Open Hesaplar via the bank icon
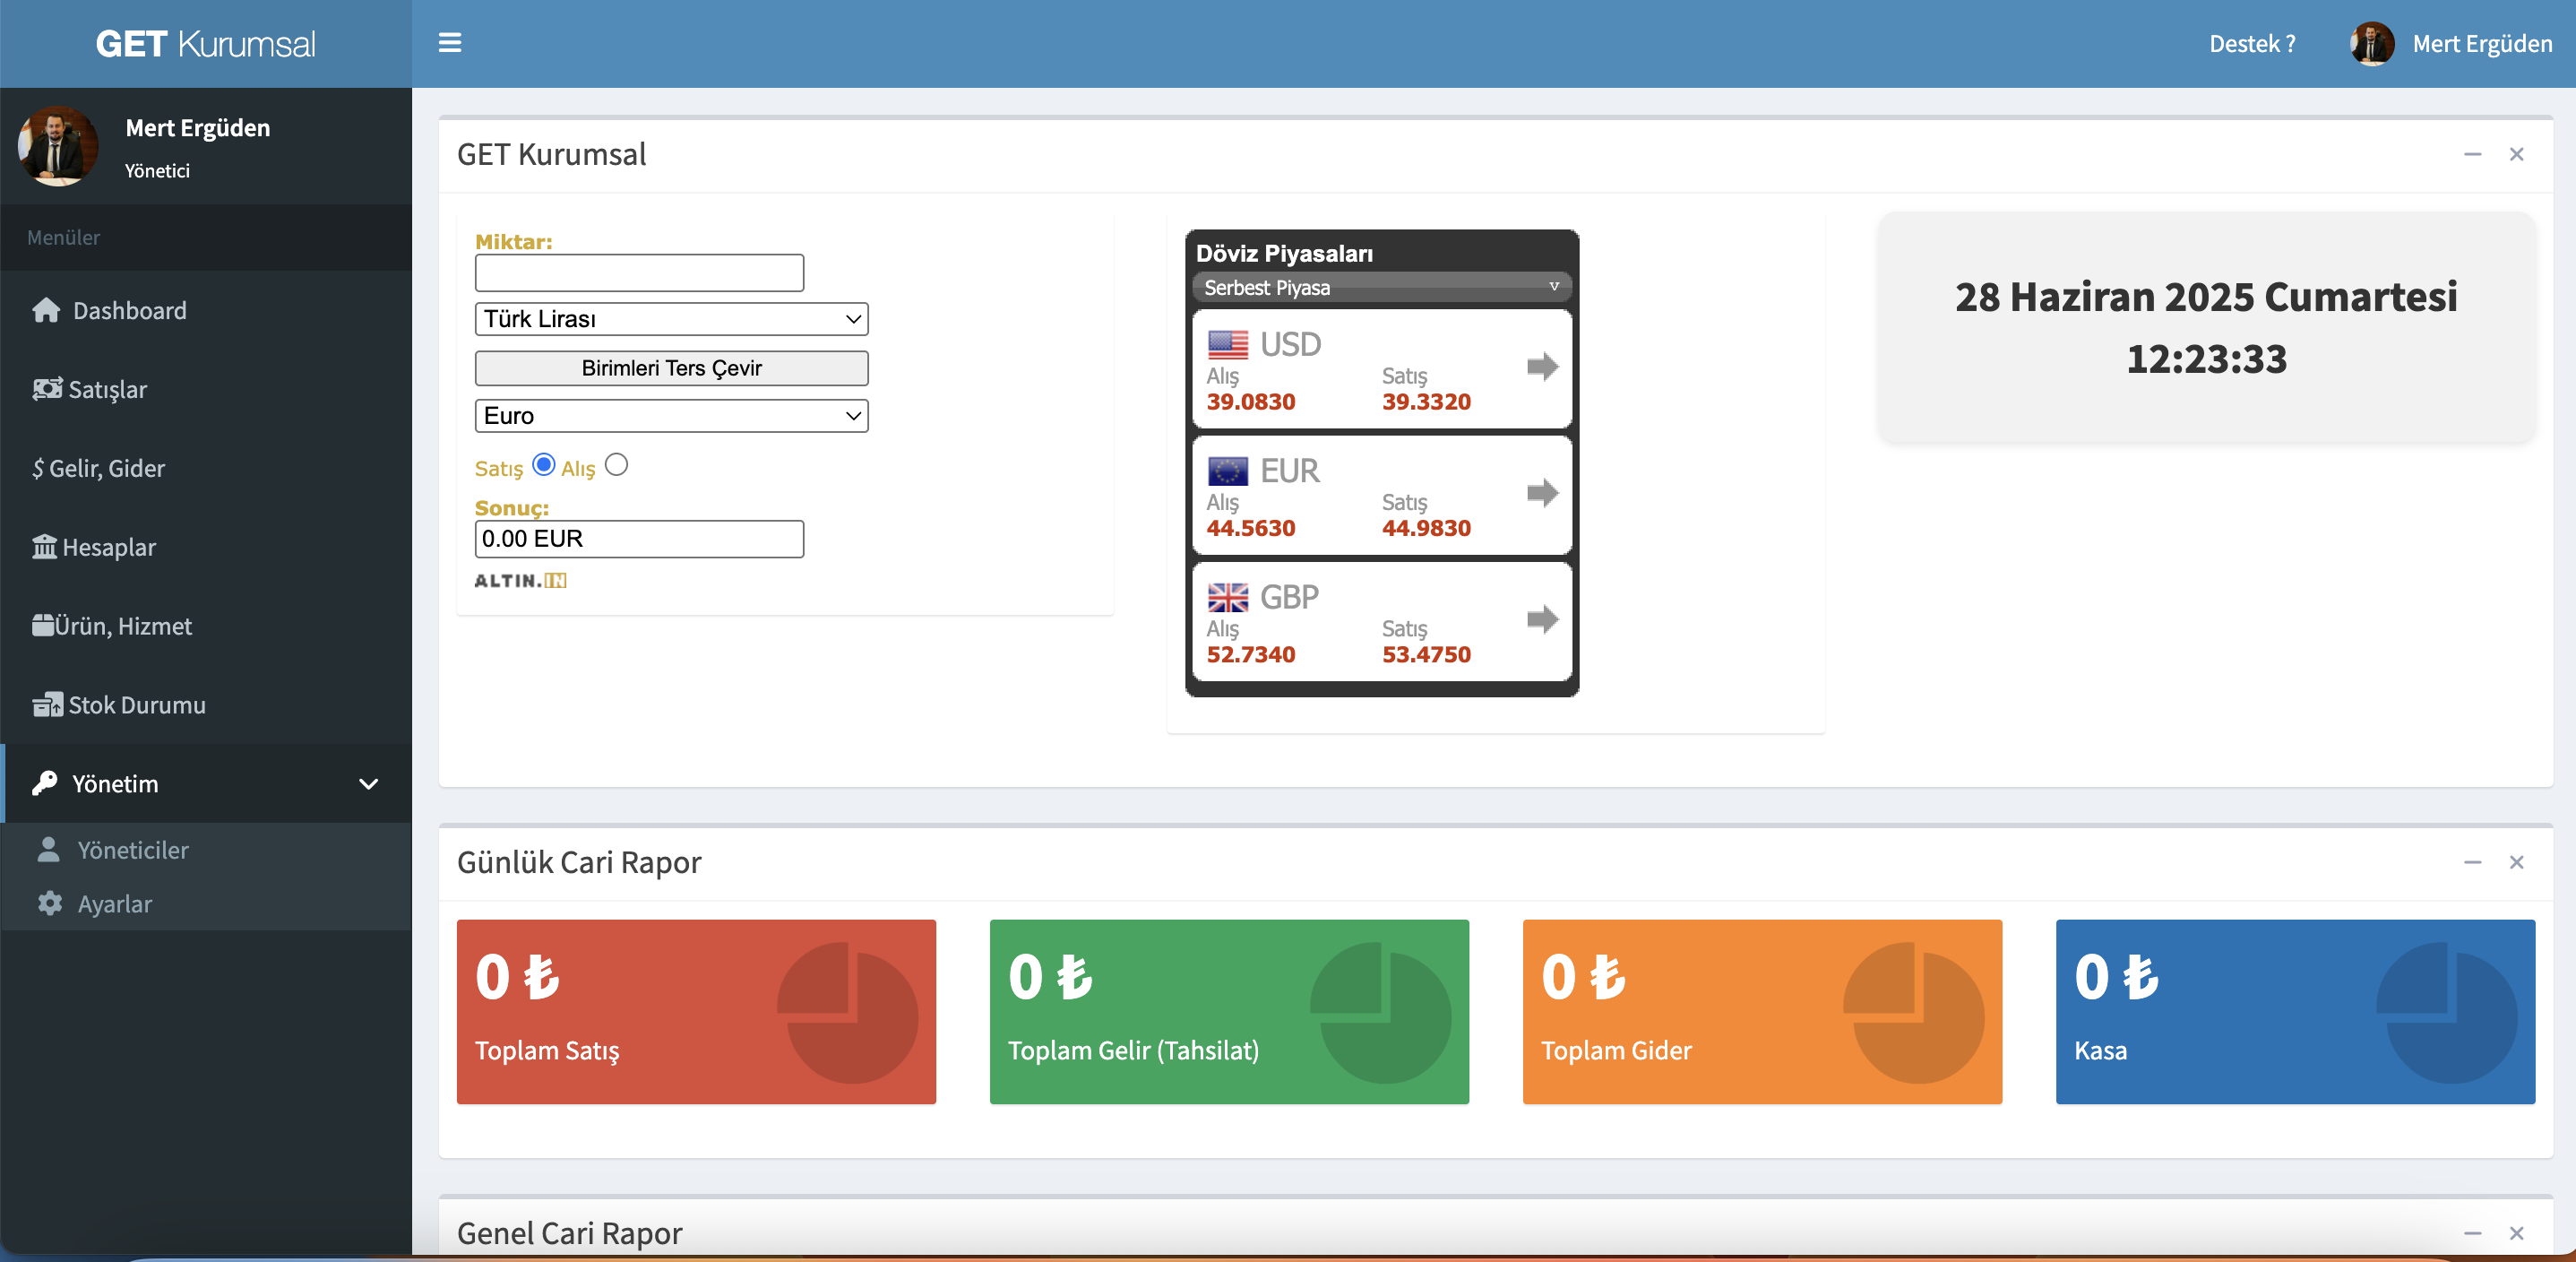The width and height of the screenshot is (2576, 1262). point(45,547)
